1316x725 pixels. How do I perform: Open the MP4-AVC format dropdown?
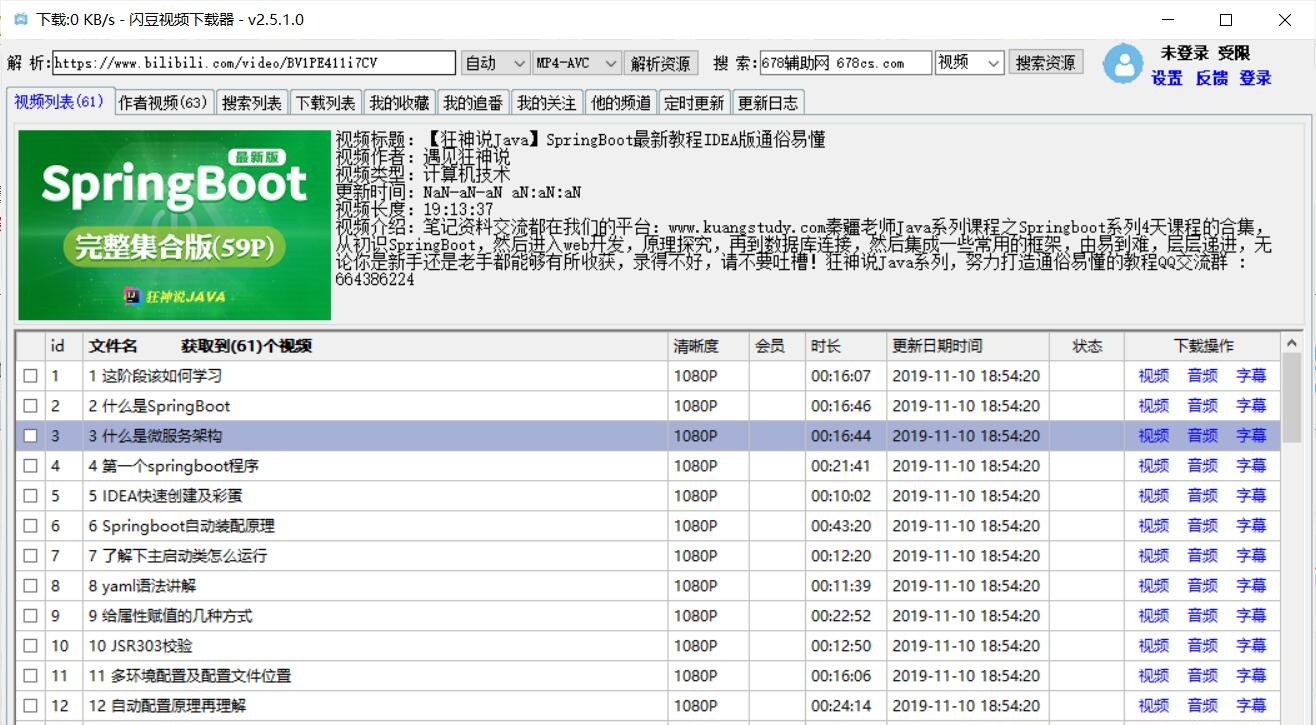[577, 63]
